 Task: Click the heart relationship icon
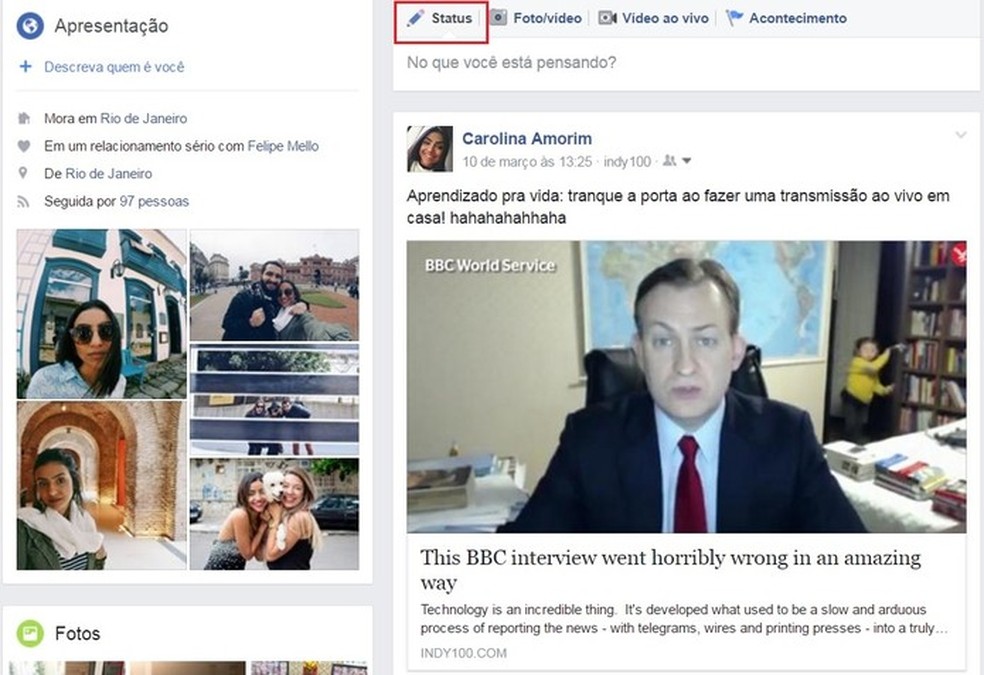24,146
